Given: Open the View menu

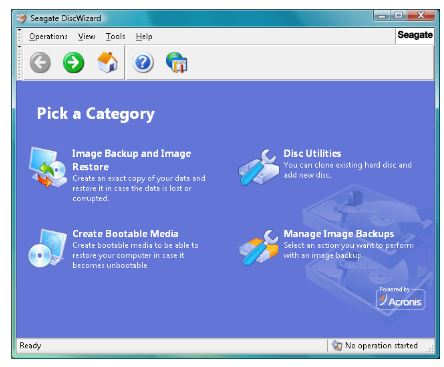Looking at the screenshot, I should click(86, 36).
